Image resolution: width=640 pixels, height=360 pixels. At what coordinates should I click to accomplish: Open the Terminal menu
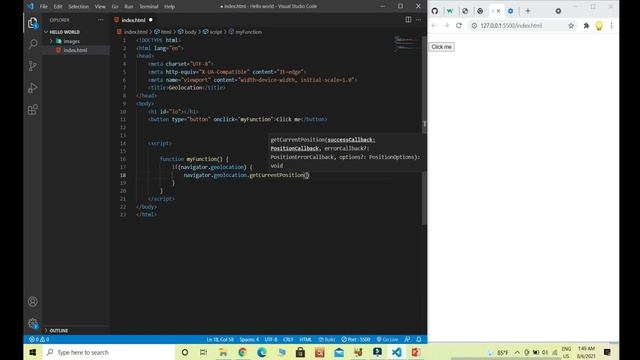point(149,7)
